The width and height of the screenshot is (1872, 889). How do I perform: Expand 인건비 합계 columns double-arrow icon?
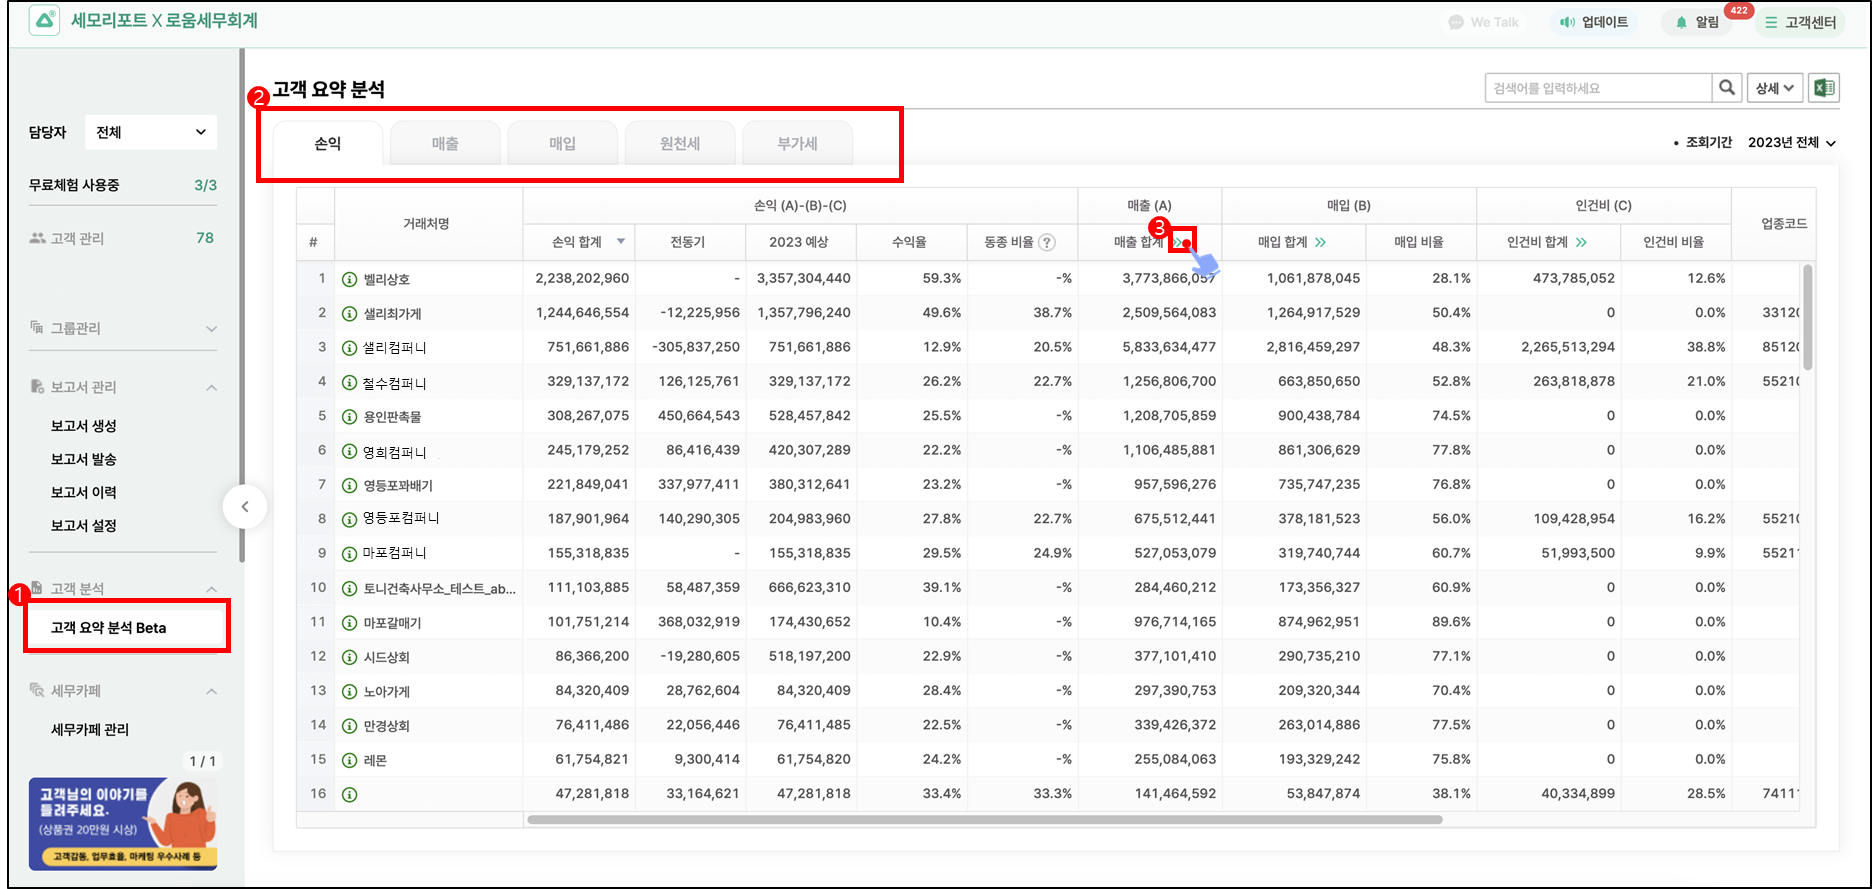(1581, 242)
